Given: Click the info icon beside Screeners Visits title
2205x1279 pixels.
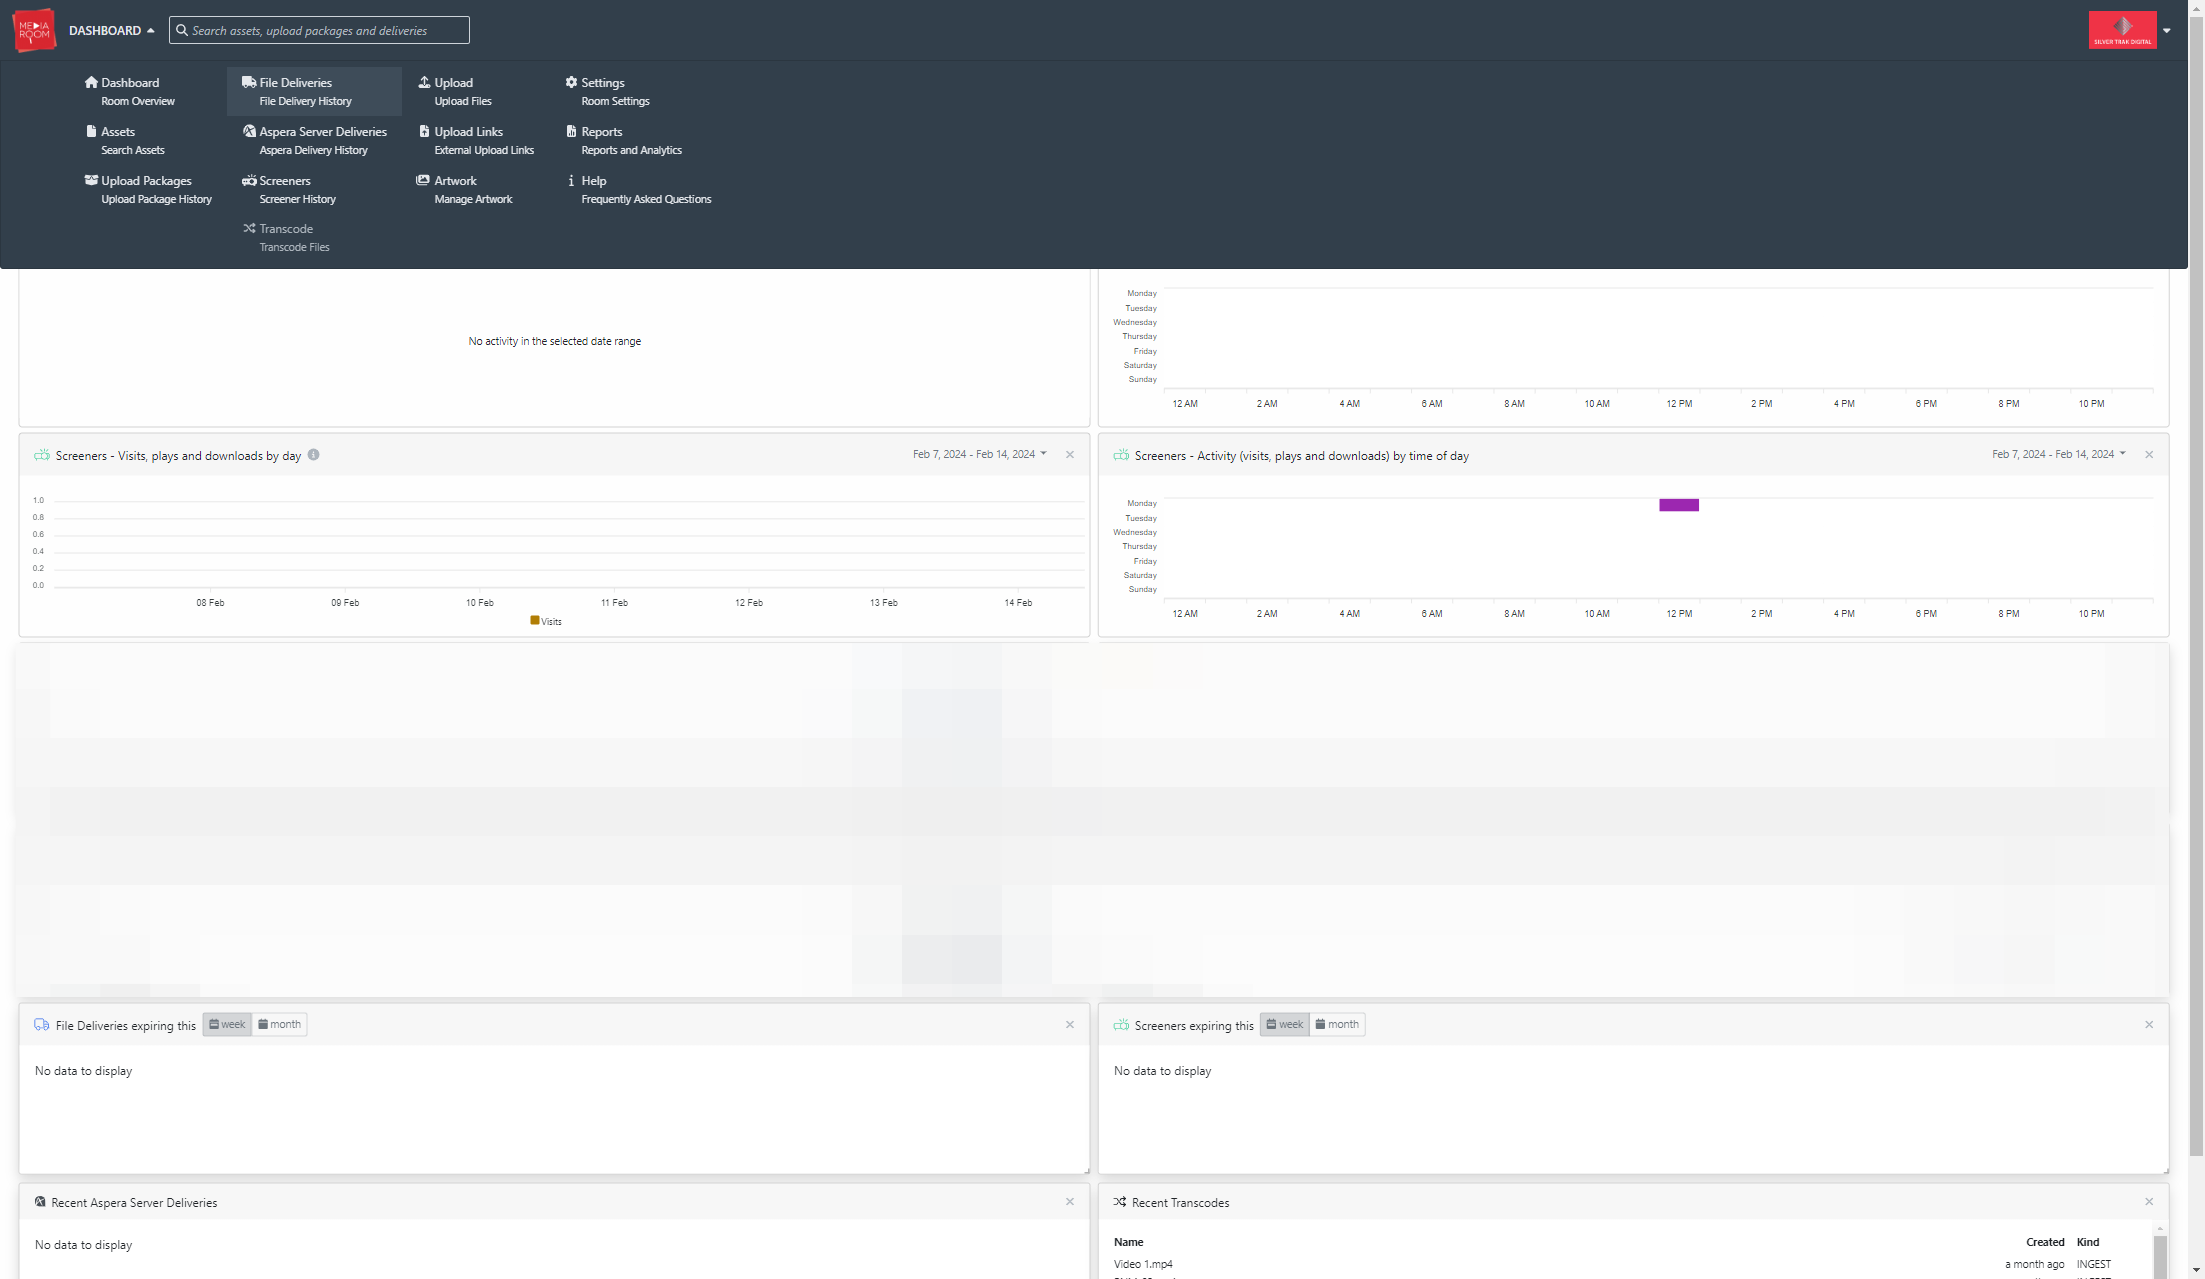Looking at the screenshot, I should point(313,455).
